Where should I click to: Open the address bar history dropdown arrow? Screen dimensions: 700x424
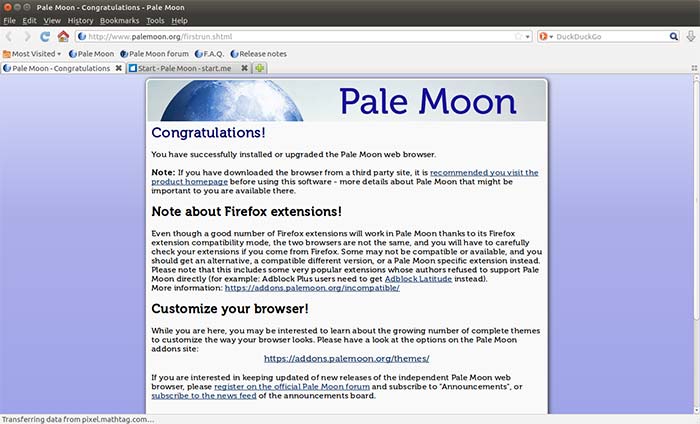pyautogui.click(x=528, y=37)
